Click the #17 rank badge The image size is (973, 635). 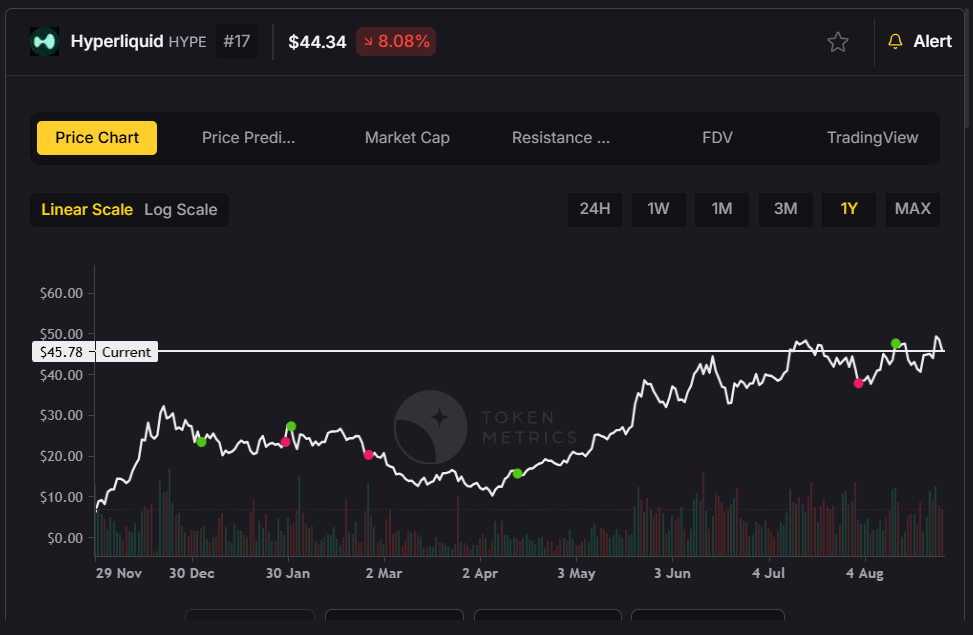(x=237, y=42)
